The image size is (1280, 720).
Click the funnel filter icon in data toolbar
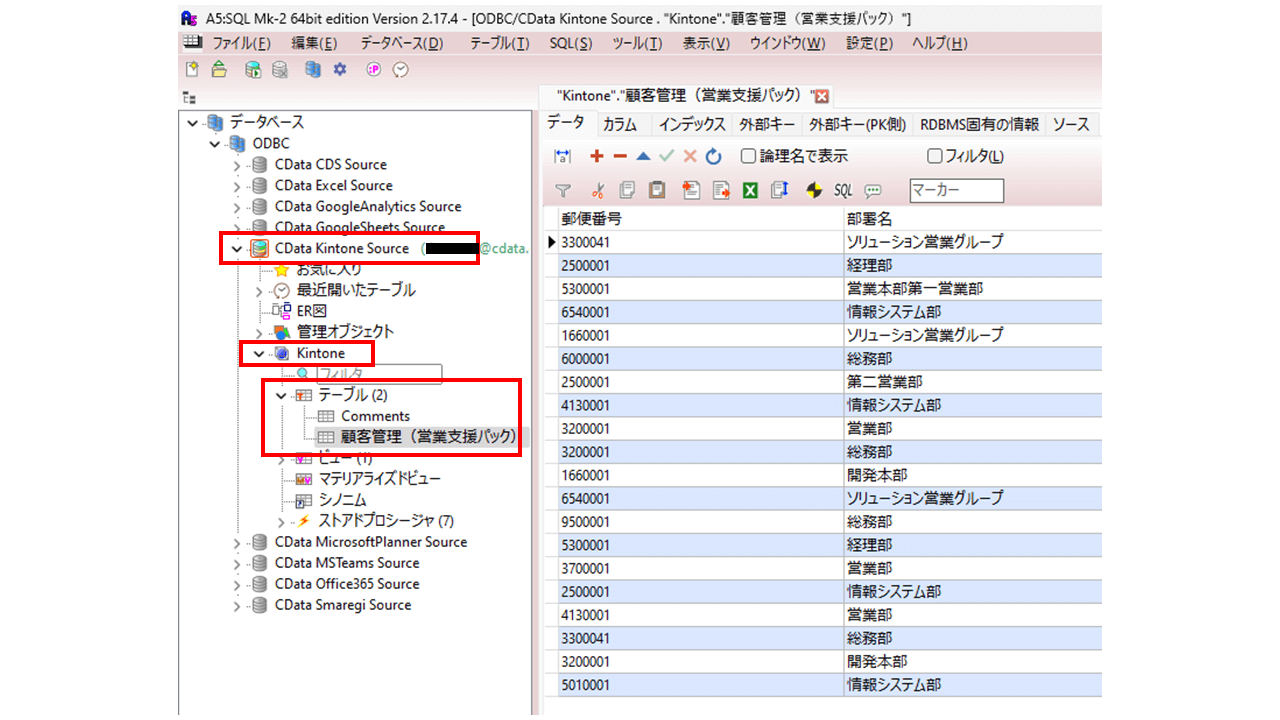[563, 190]
